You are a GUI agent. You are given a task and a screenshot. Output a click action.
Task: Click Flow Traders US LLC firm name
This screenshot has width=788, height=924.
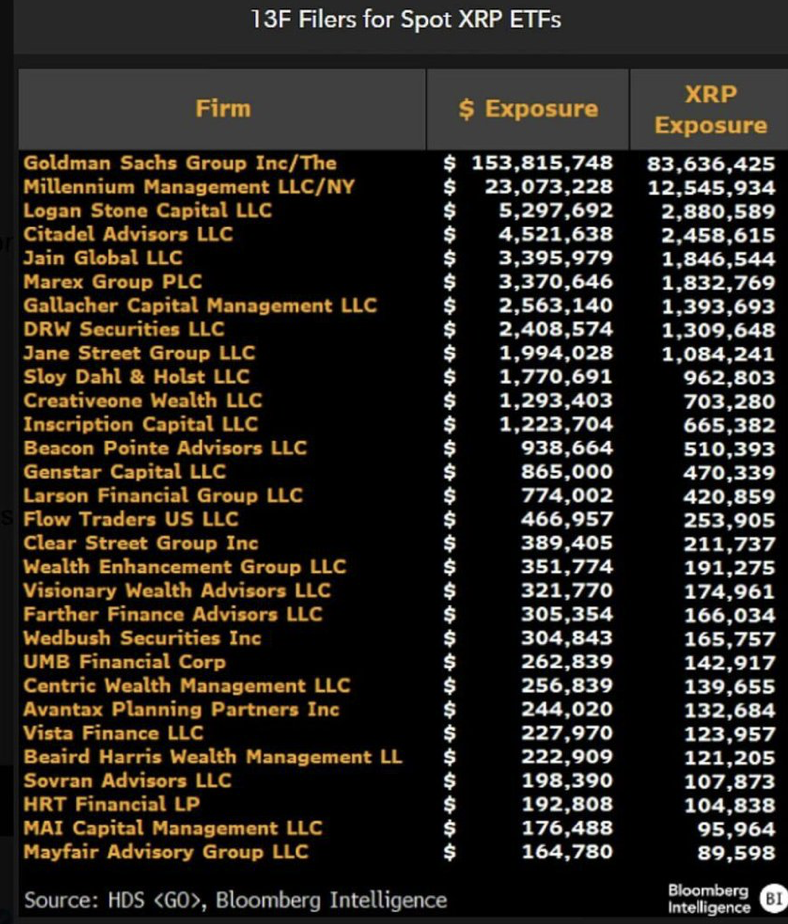(131, 519)
